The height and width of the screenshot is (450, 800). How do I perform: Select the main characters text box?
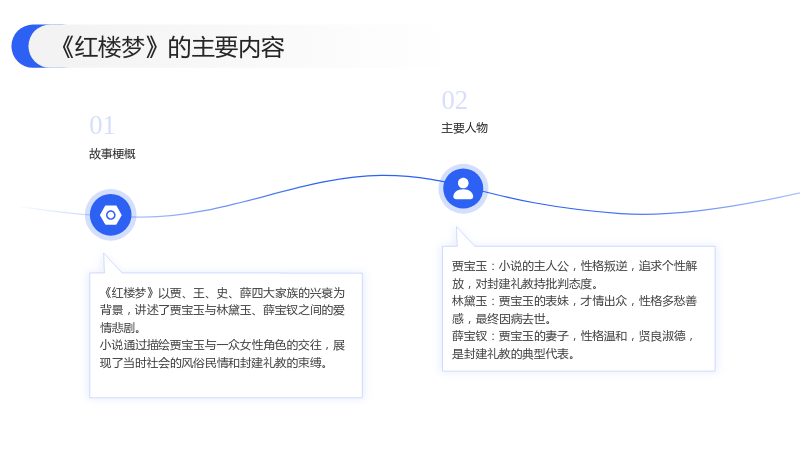[579, 309]
